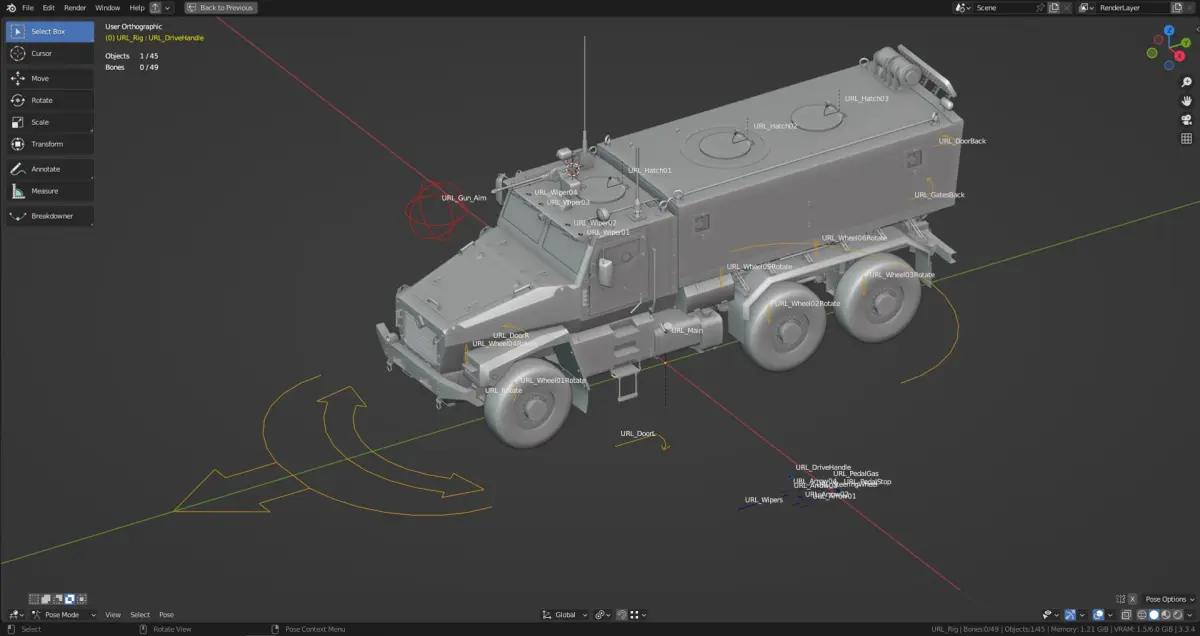Create a new Scene copy icon
This screenshot has width=1200, height=636.
(x=1054, y=7)
